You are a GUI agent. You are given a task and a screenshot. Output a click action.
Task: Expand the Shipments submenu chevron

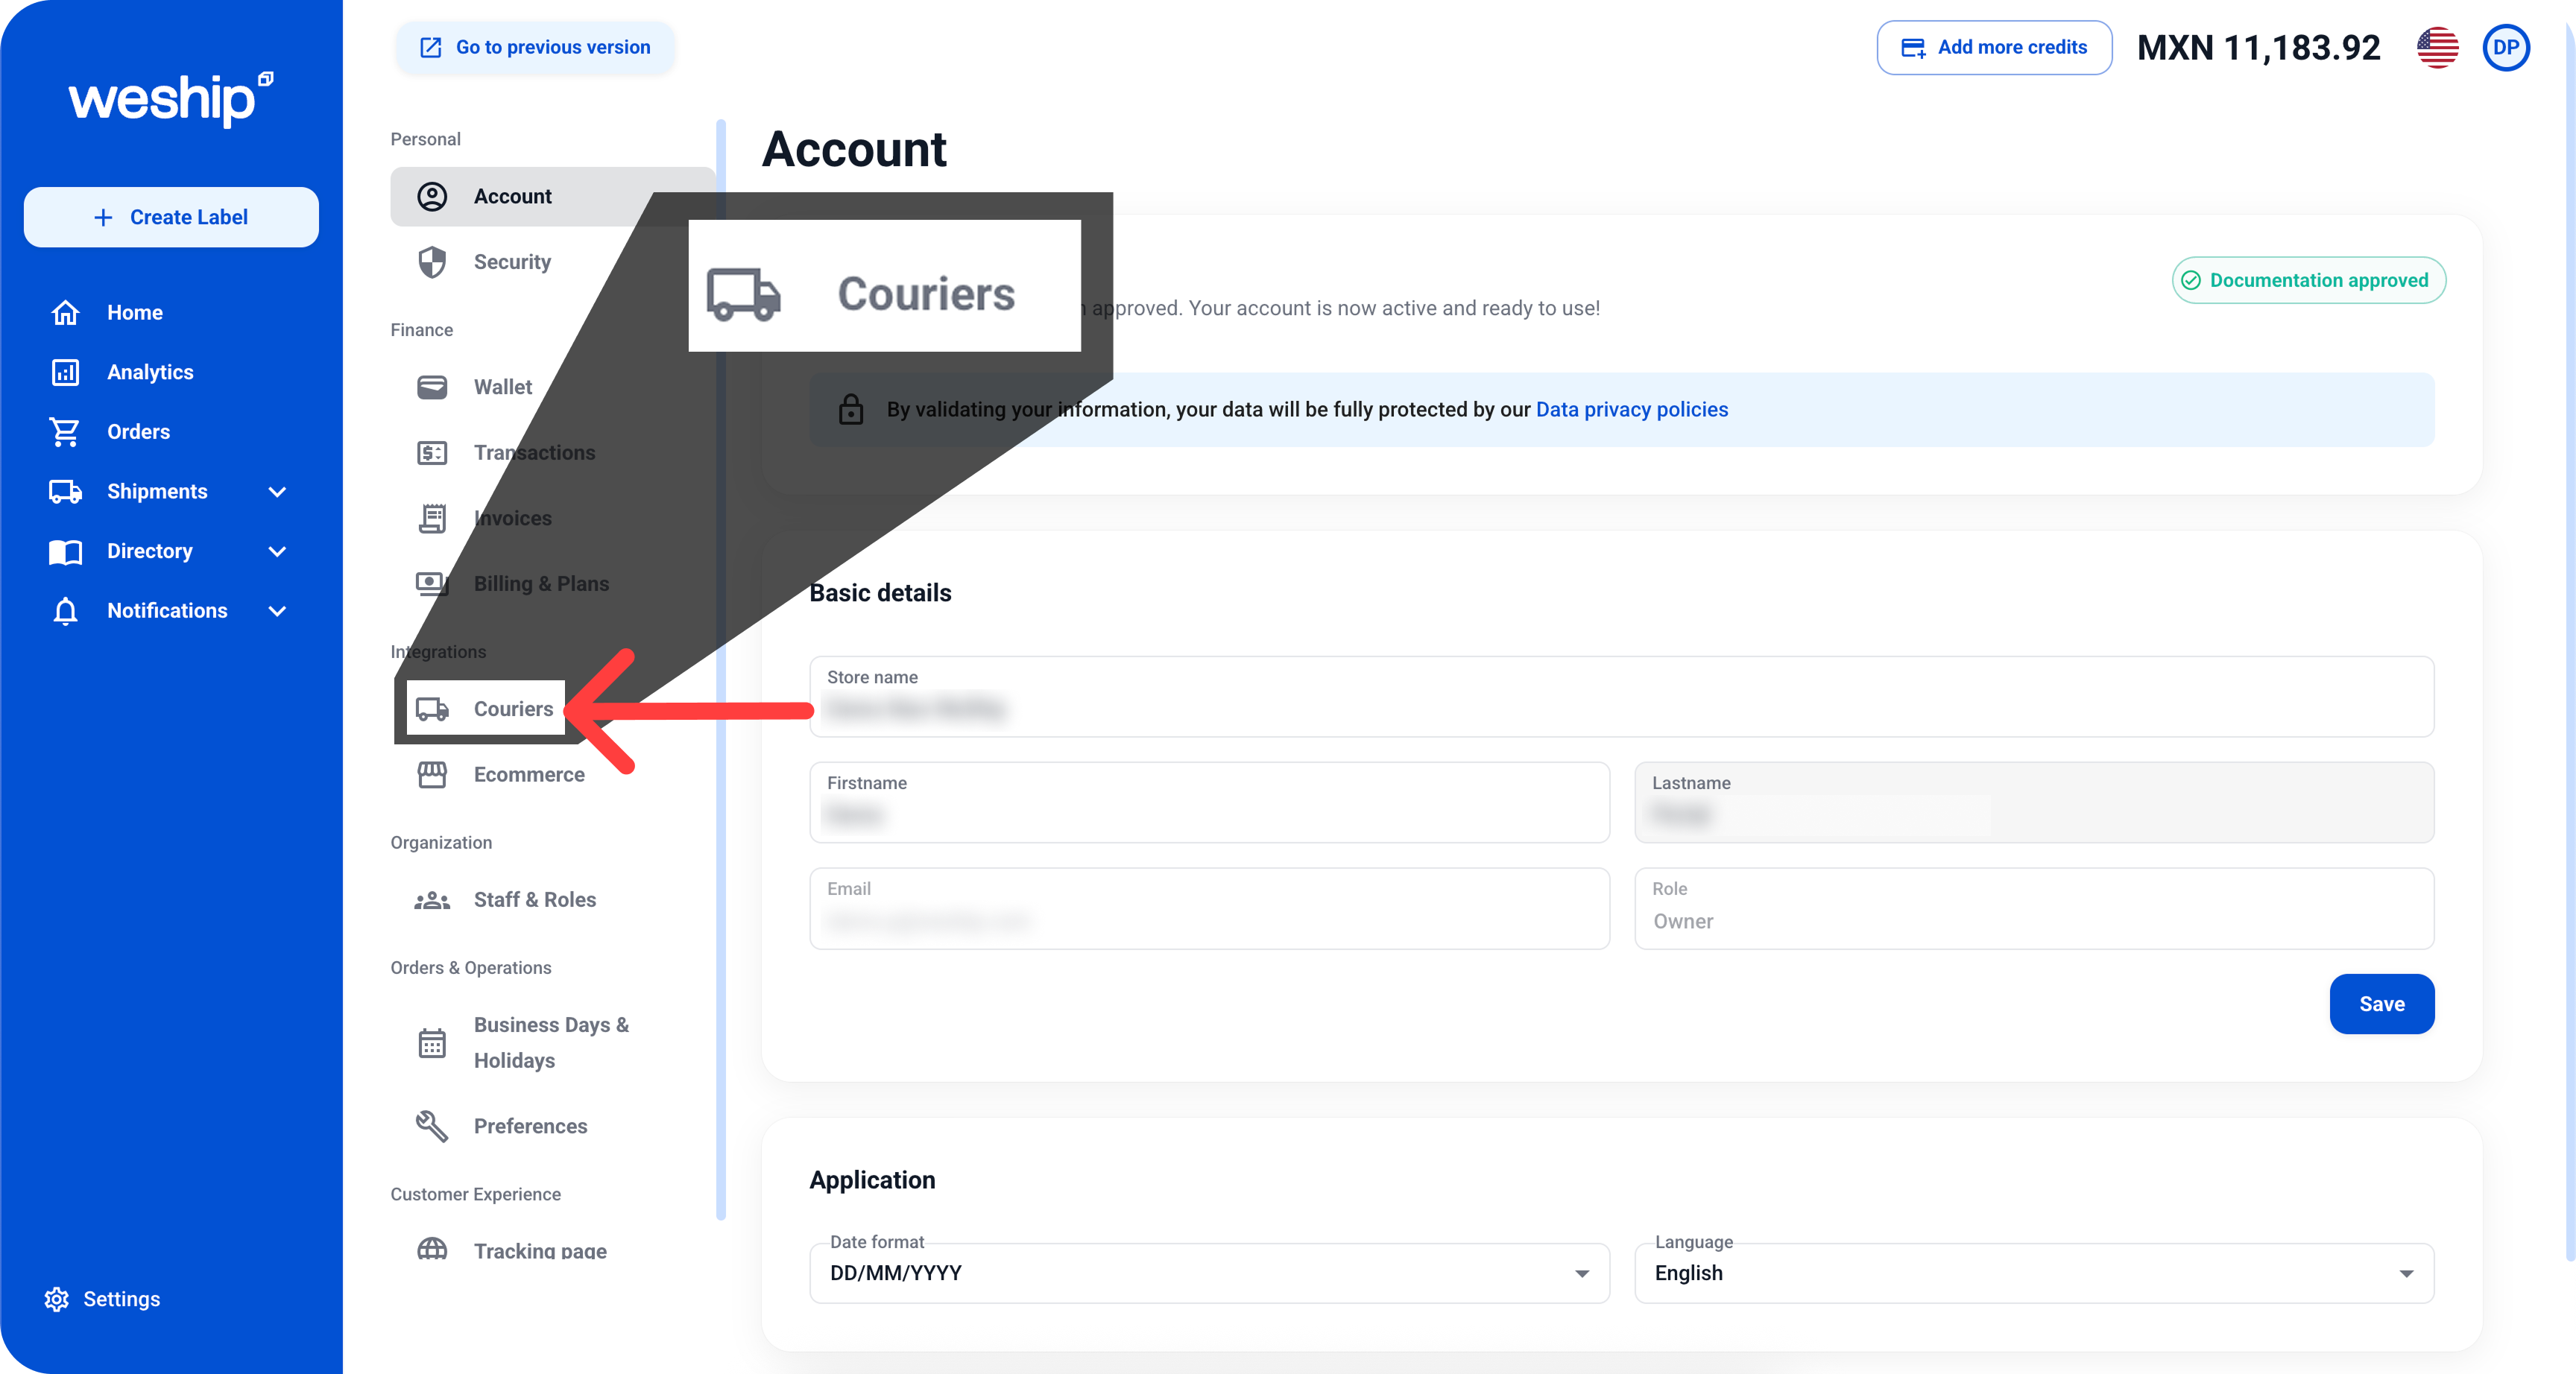pos(277,492)
